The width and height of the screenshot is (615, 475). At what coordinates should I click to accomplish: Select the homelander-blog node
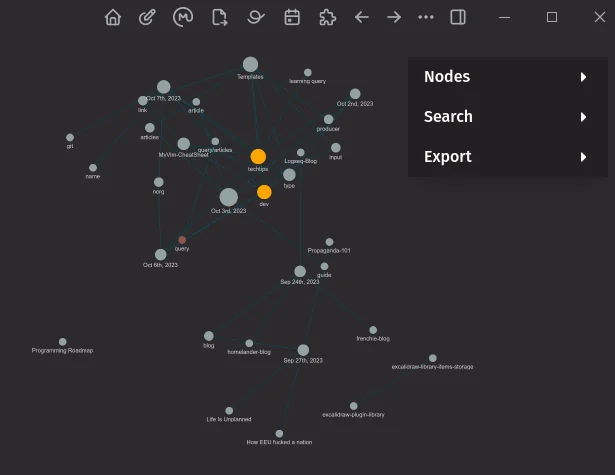tap(249, 343)
